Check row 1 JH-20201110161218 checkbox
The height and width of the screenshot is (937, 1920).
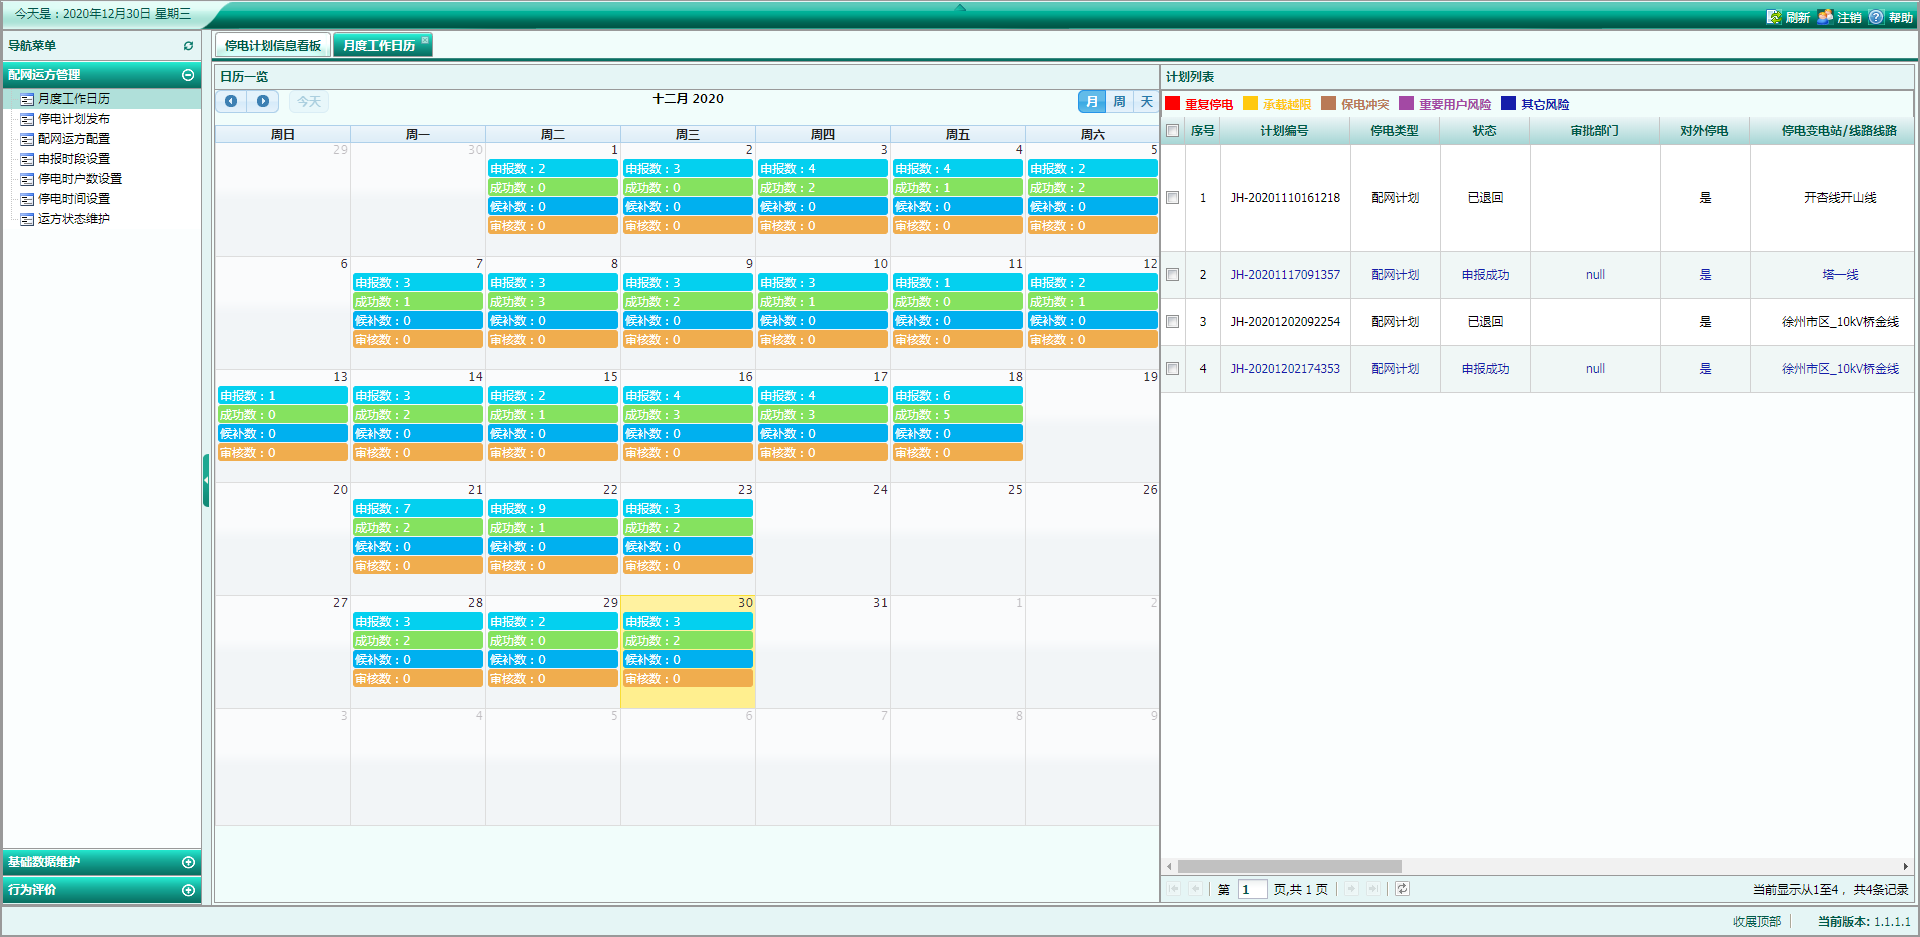[x=1173, y=198]
